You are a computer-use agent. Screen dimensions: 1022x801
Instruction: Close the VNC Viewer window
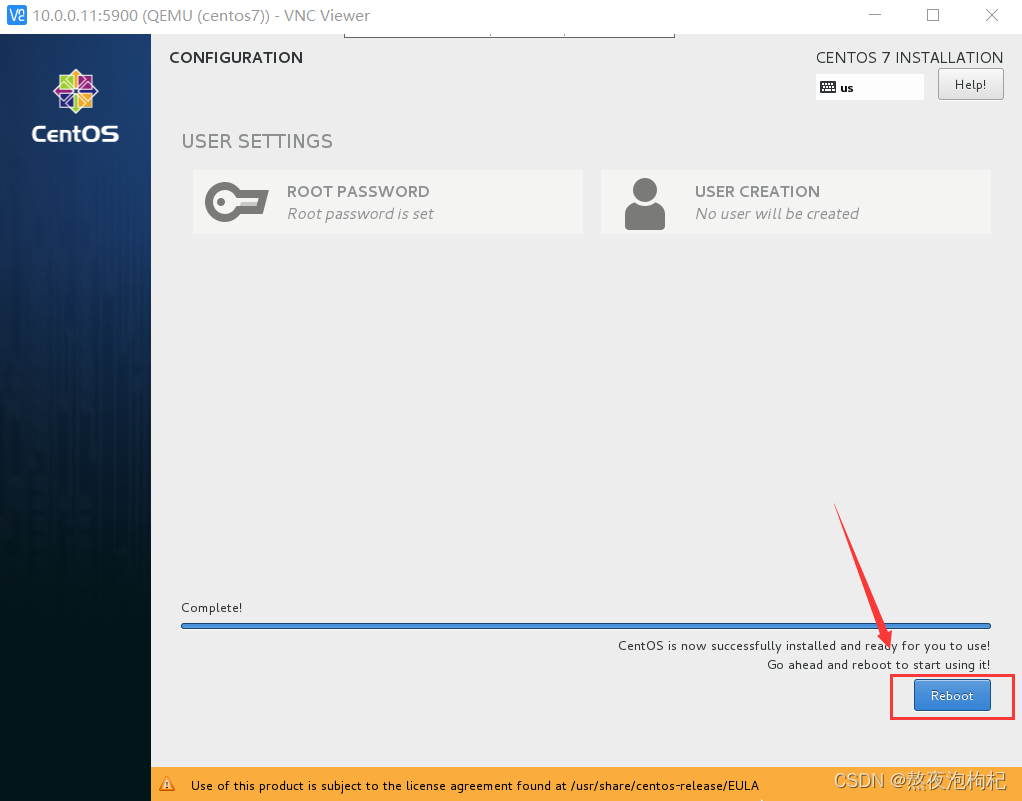(x=991, y=15)
